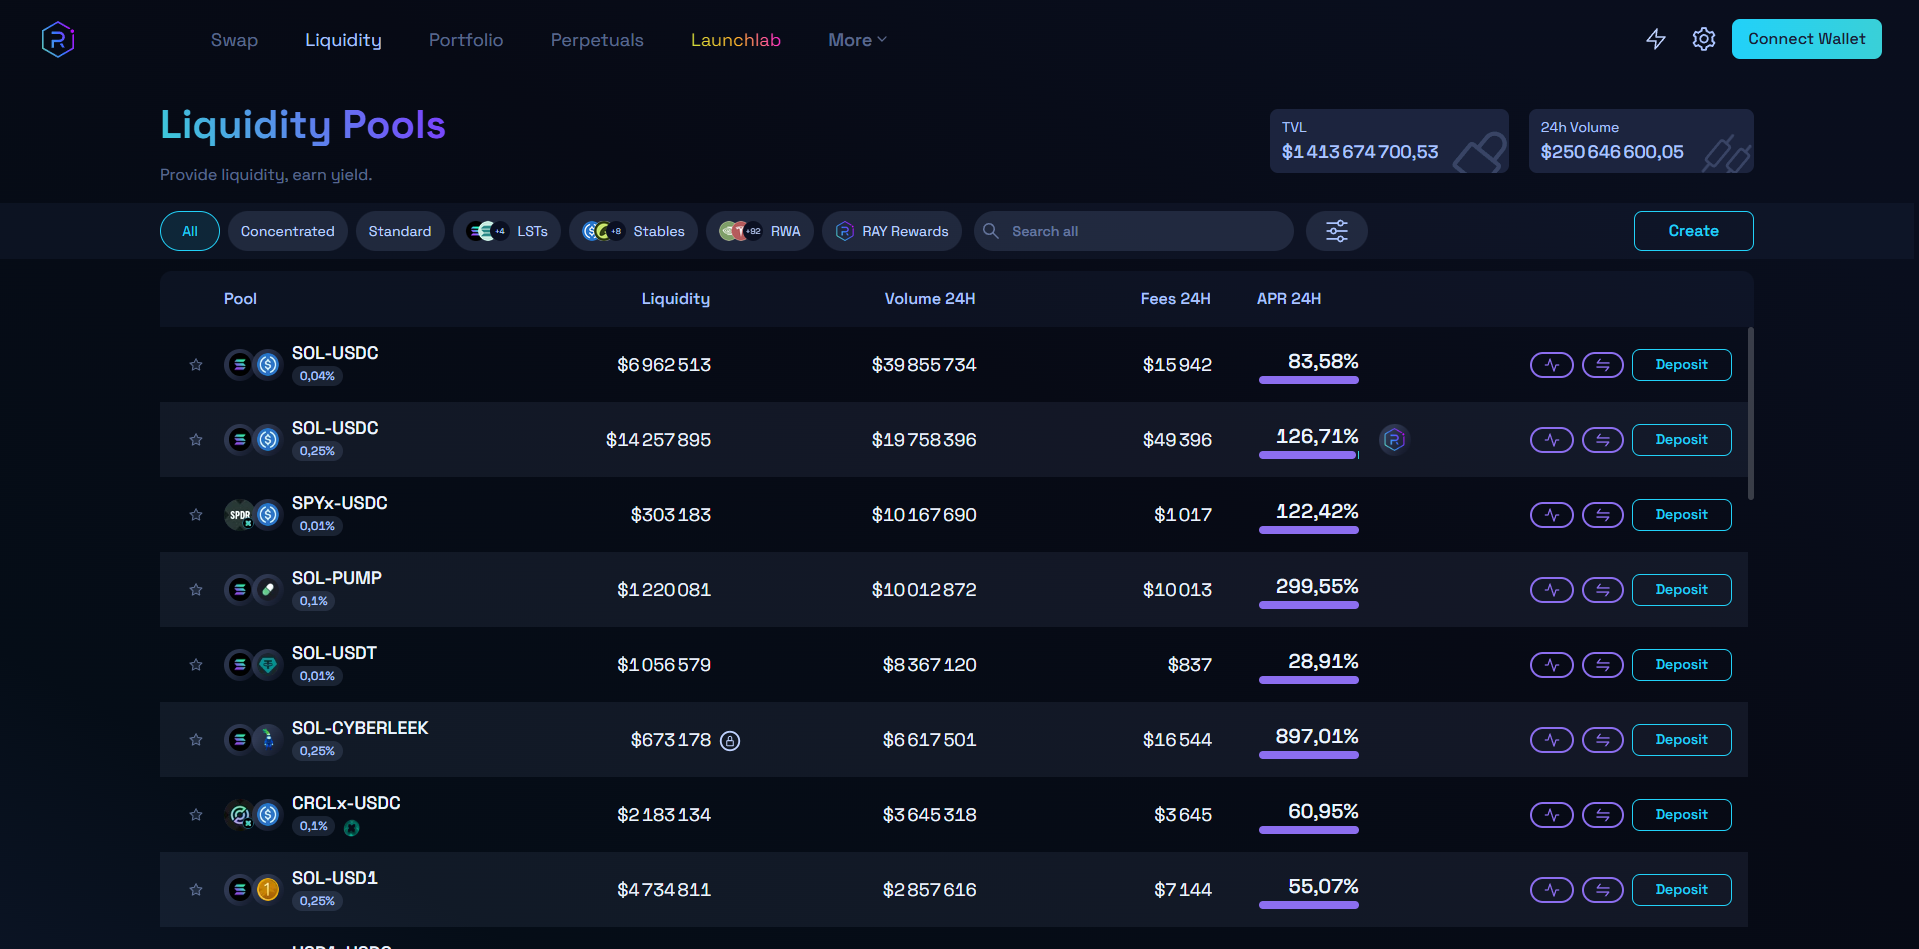Show chart for SOL-USDC 0,25% pool
Image resolution: width=1919 pixels, height=949 pixels.
pos(1552,440)
